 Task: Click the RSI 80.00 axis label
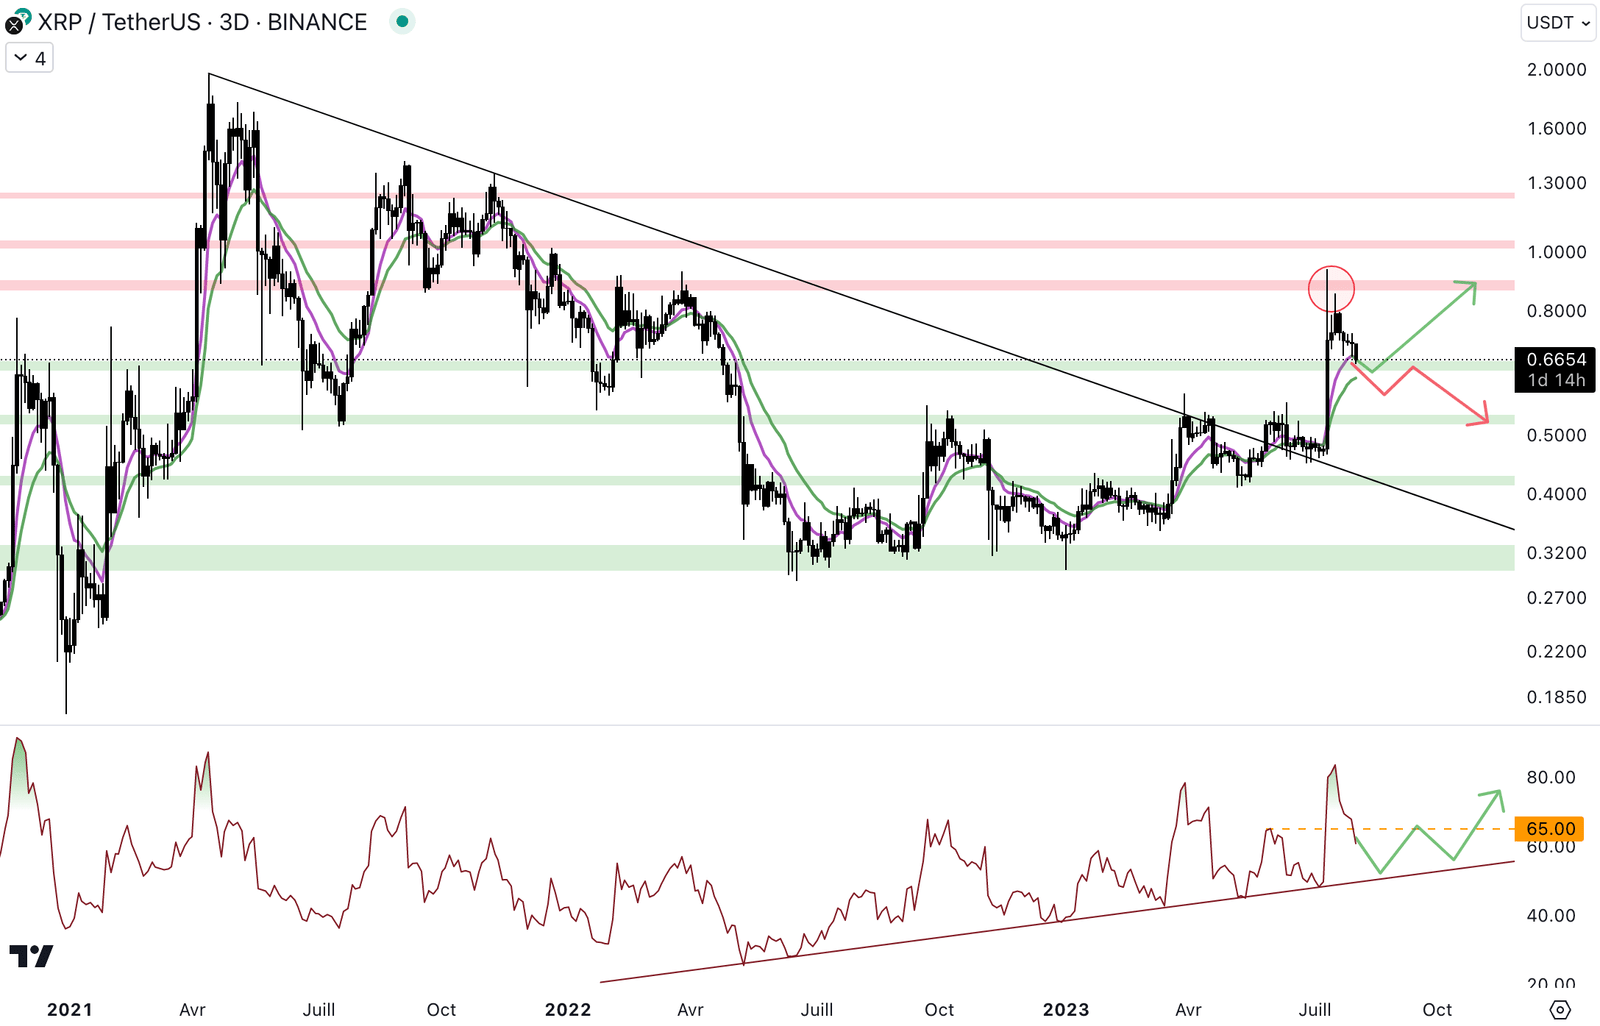coord(1551,777)
